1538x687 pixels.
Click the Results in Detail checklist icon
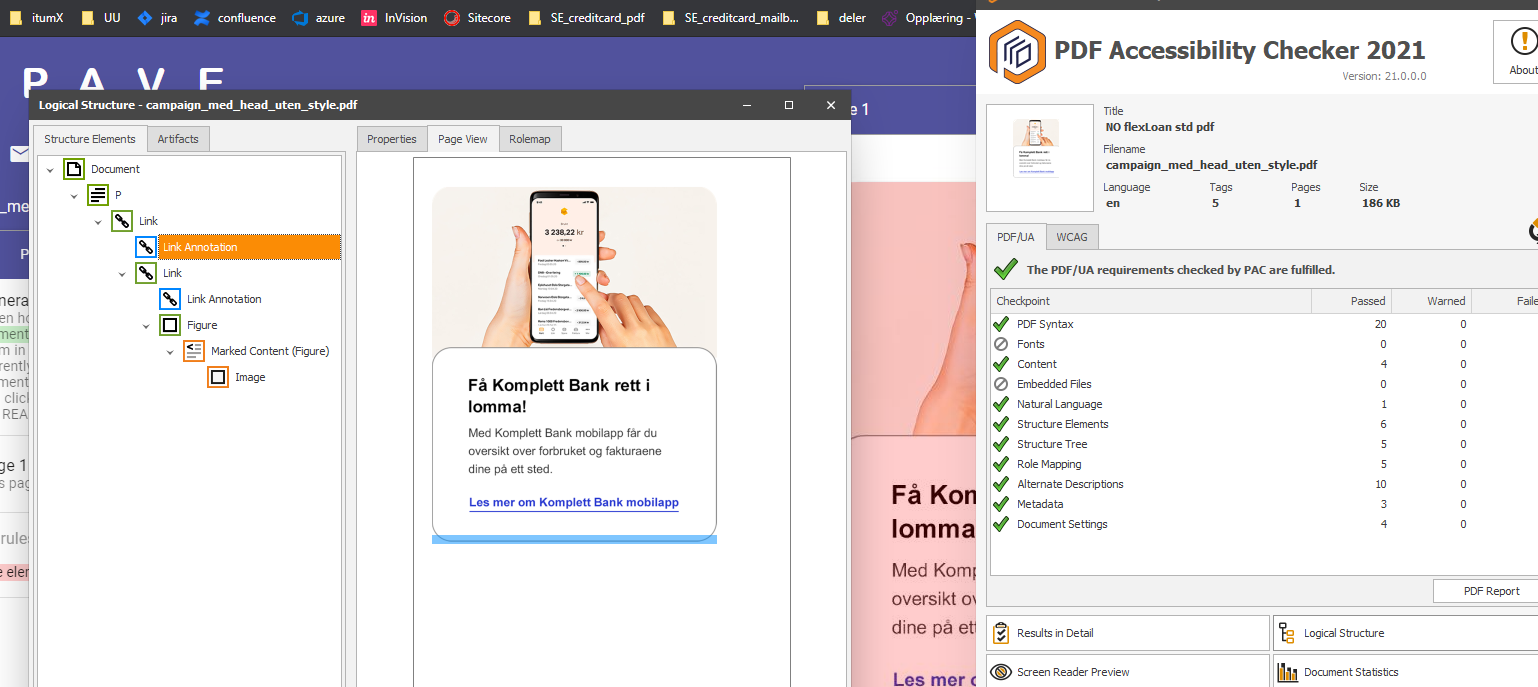tap(1001, 633)
